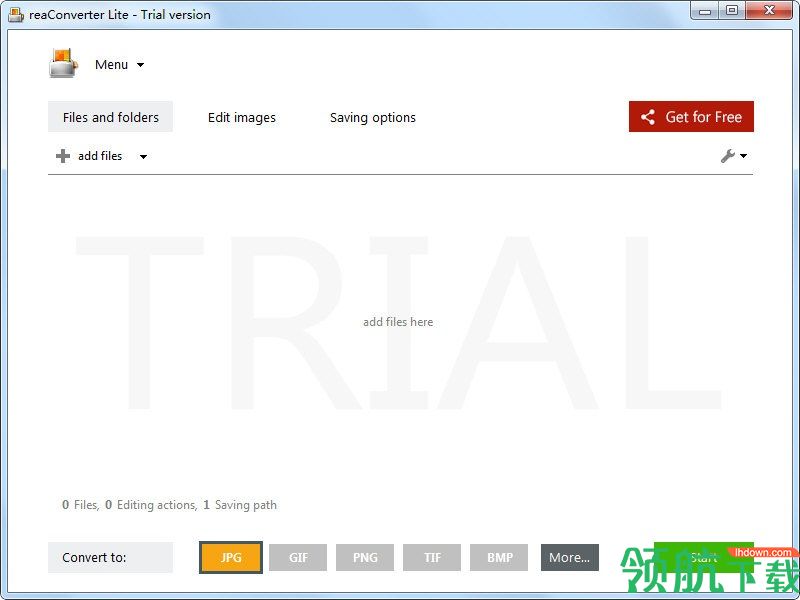Image resolution: width=800 pixels, height=600 pixels.
Task: Close the reaConverter window
Action: tap(769, 11)
